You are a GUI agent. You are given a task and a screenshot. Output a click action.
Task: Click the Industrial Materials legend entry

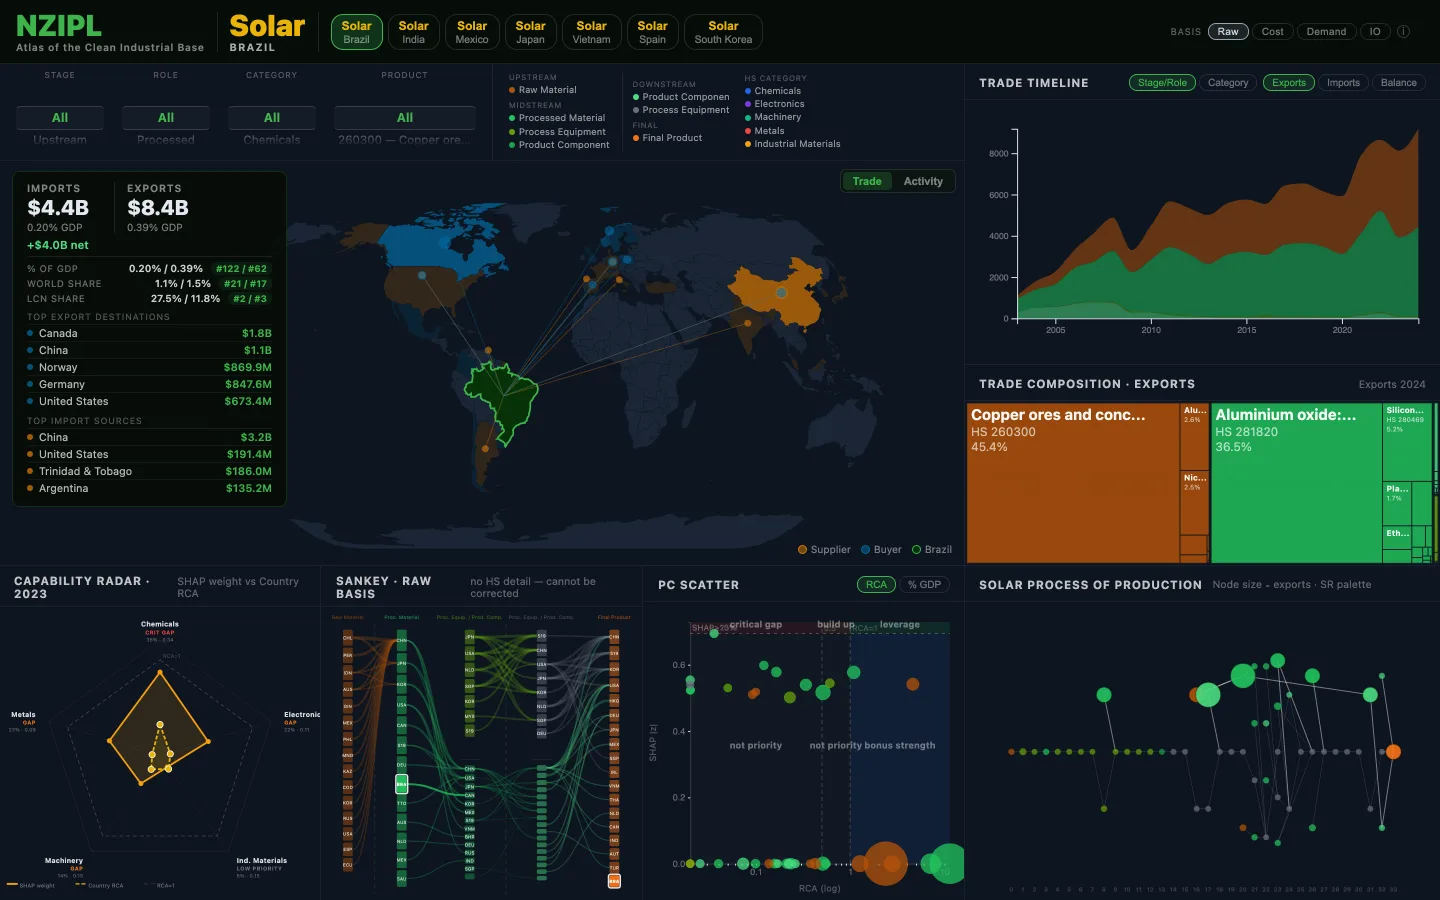click(793, 144)
